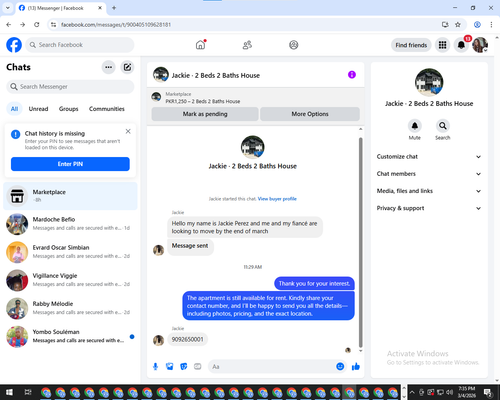Open the Facebook menu grid icon
This screenshot has height=400, width=500.
[442, 45]
